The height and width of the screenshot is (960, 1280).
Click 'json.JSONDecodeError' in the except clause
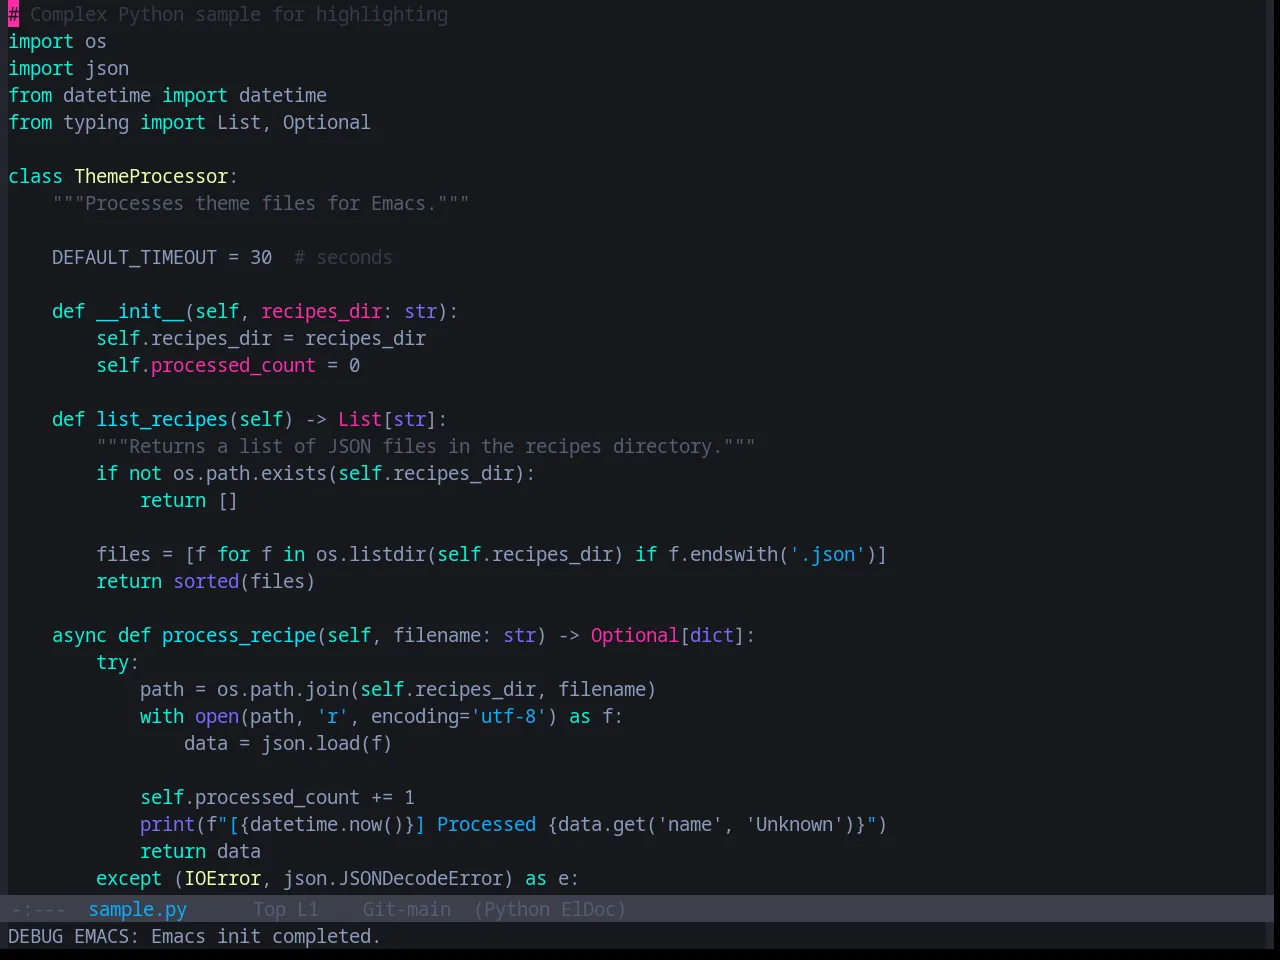tap(393, 878)
